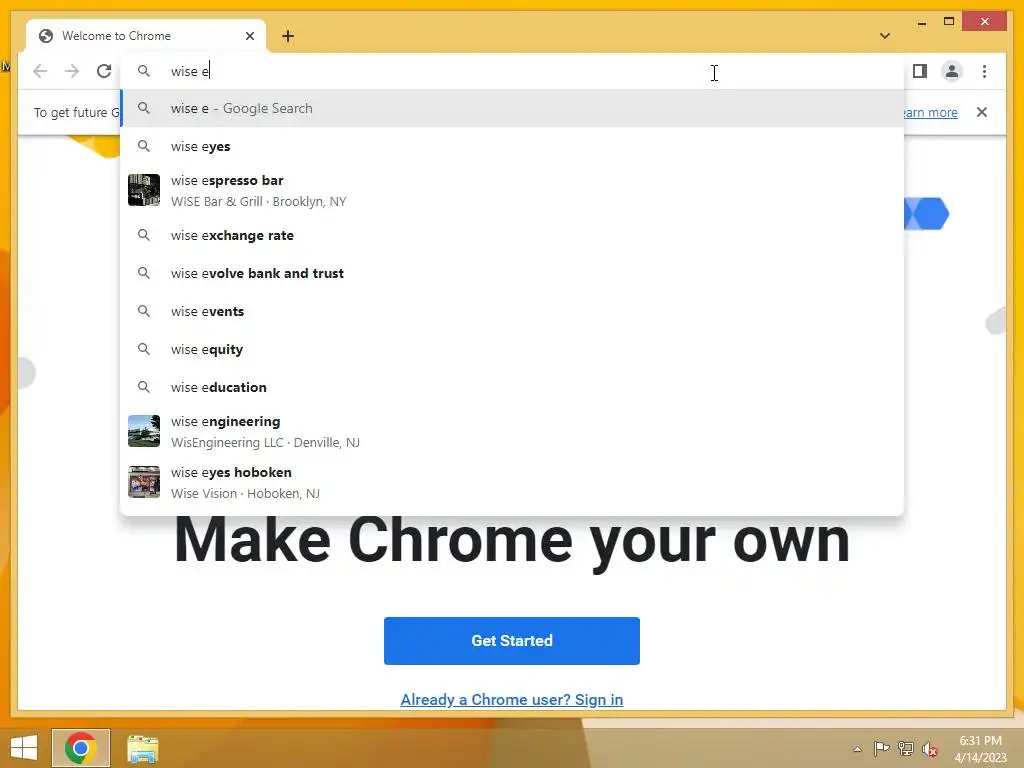Viewport: 1024px width, 768px height.
Task: Close the Welcome to Chrome tab
Action: pyautogui.click(x=249, y=36)
